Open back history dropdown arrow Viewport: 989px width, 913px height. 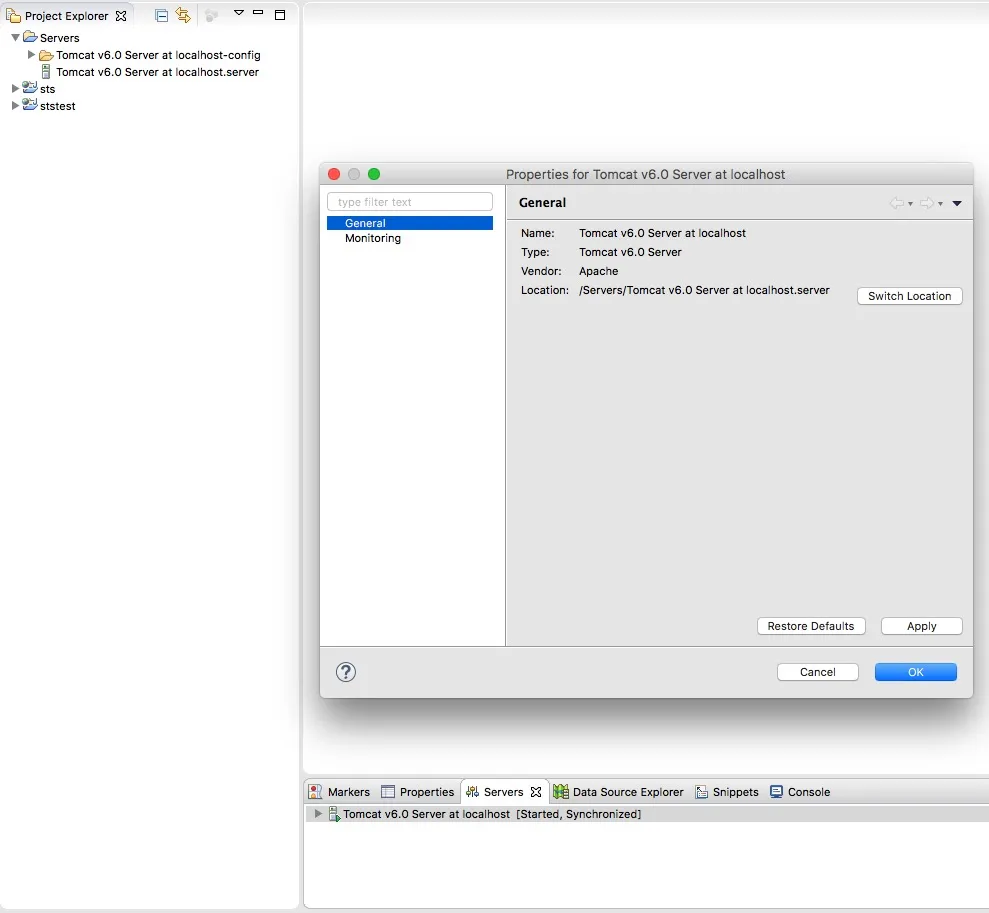coord(910,204)
